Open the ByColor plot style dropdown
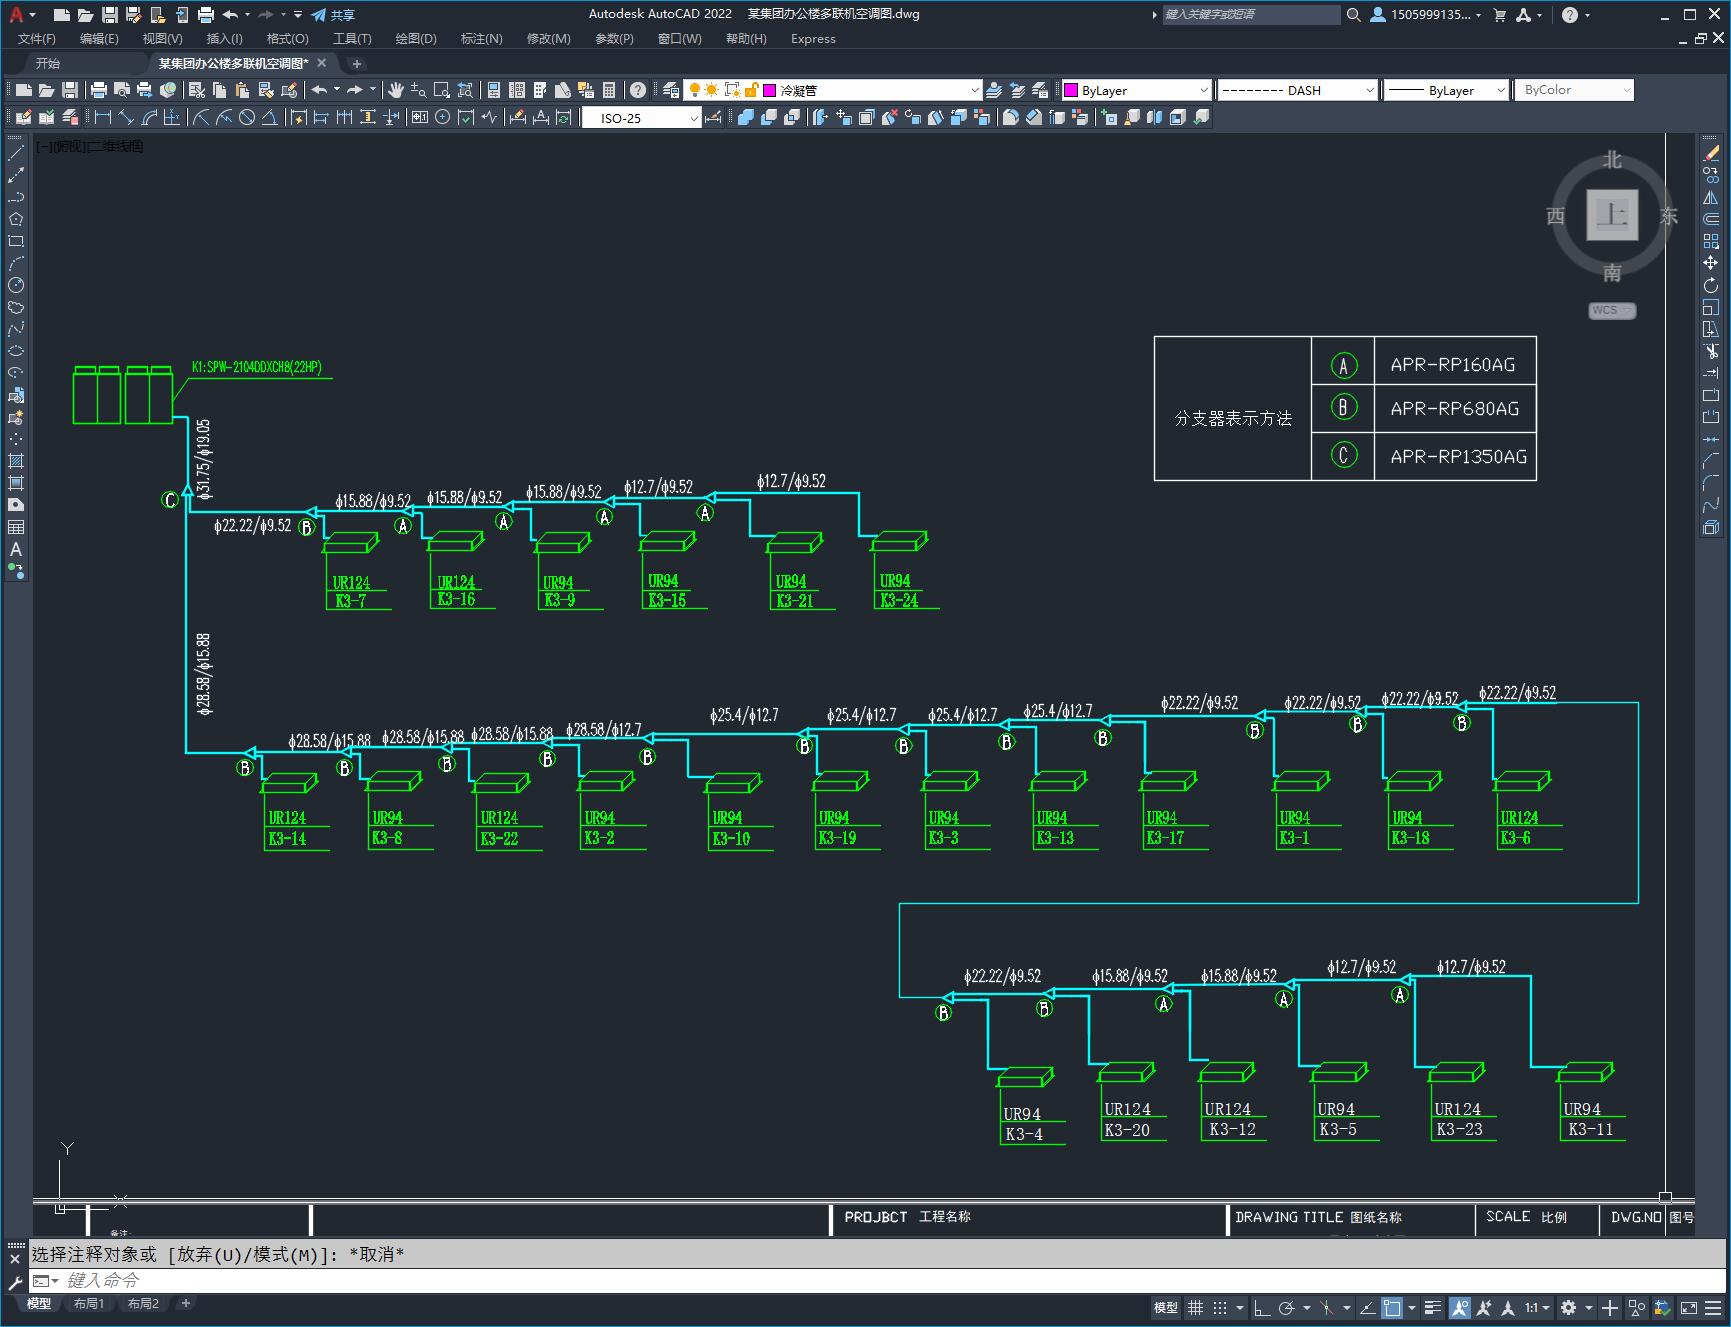 click(1626, 90)
